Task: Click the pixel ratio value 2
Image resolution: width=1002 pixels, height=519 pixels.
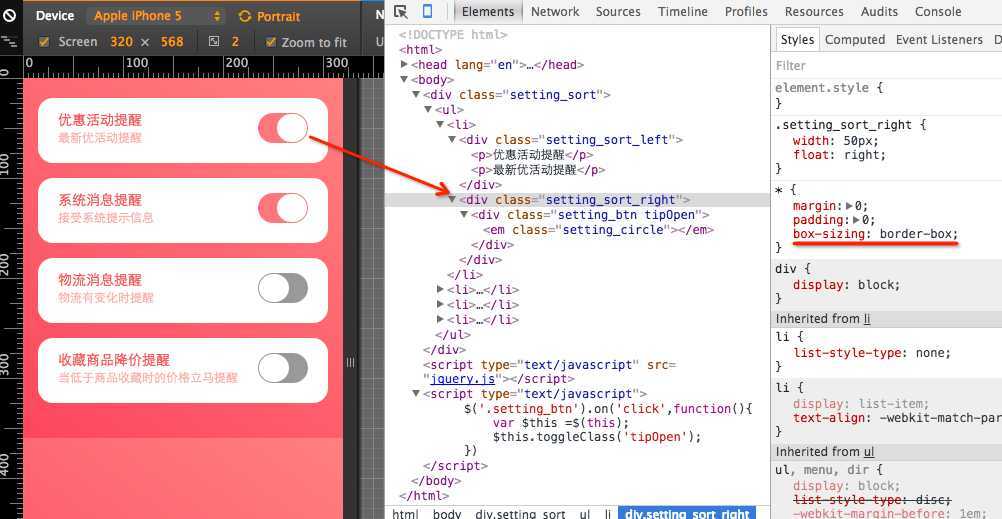Action: click(235, 42)
